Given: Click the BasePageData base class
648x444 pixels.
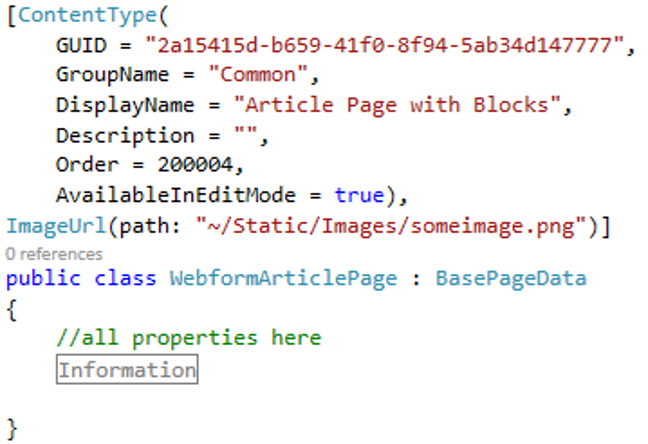Looking at the screenshot, I should (510, 277).
